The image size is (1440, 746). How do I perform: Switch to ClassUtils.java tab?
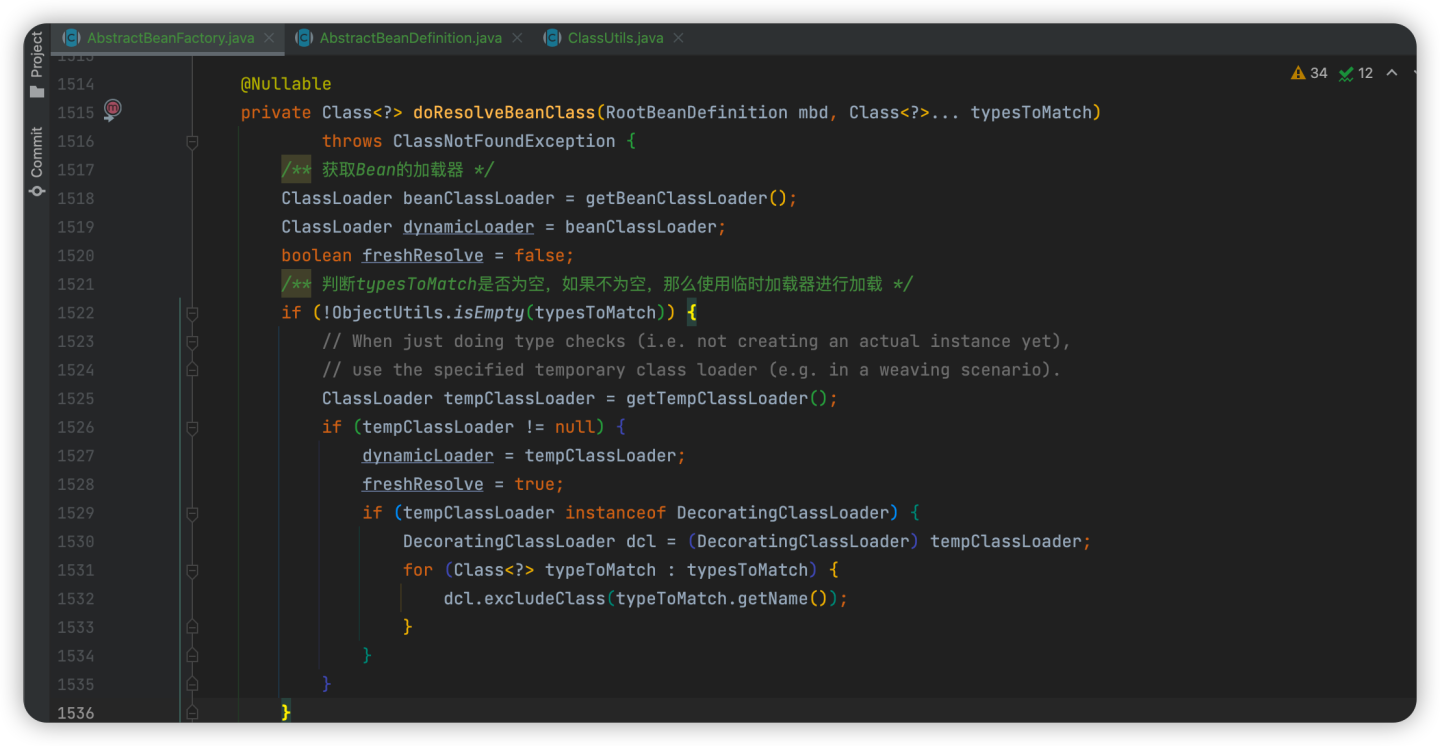tap(615, 38)
